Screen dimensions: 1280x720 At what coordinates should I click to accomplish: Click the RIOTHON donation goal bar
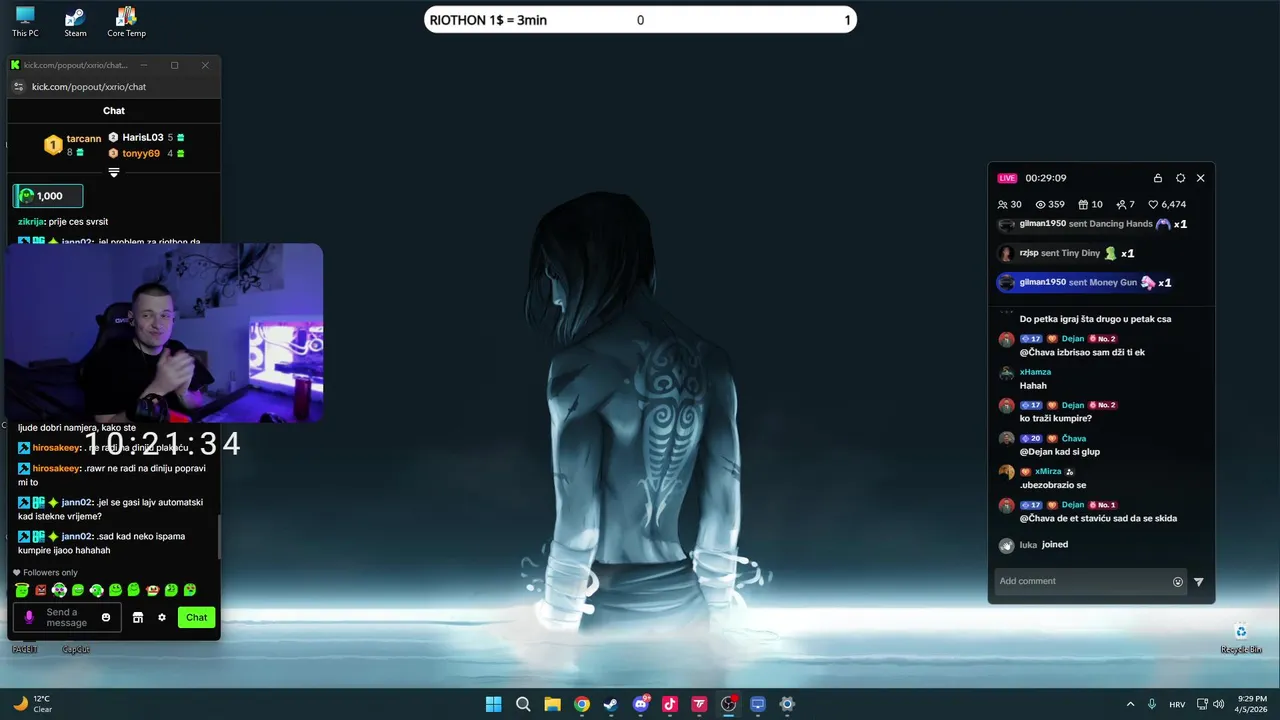[x=640, y=20]
